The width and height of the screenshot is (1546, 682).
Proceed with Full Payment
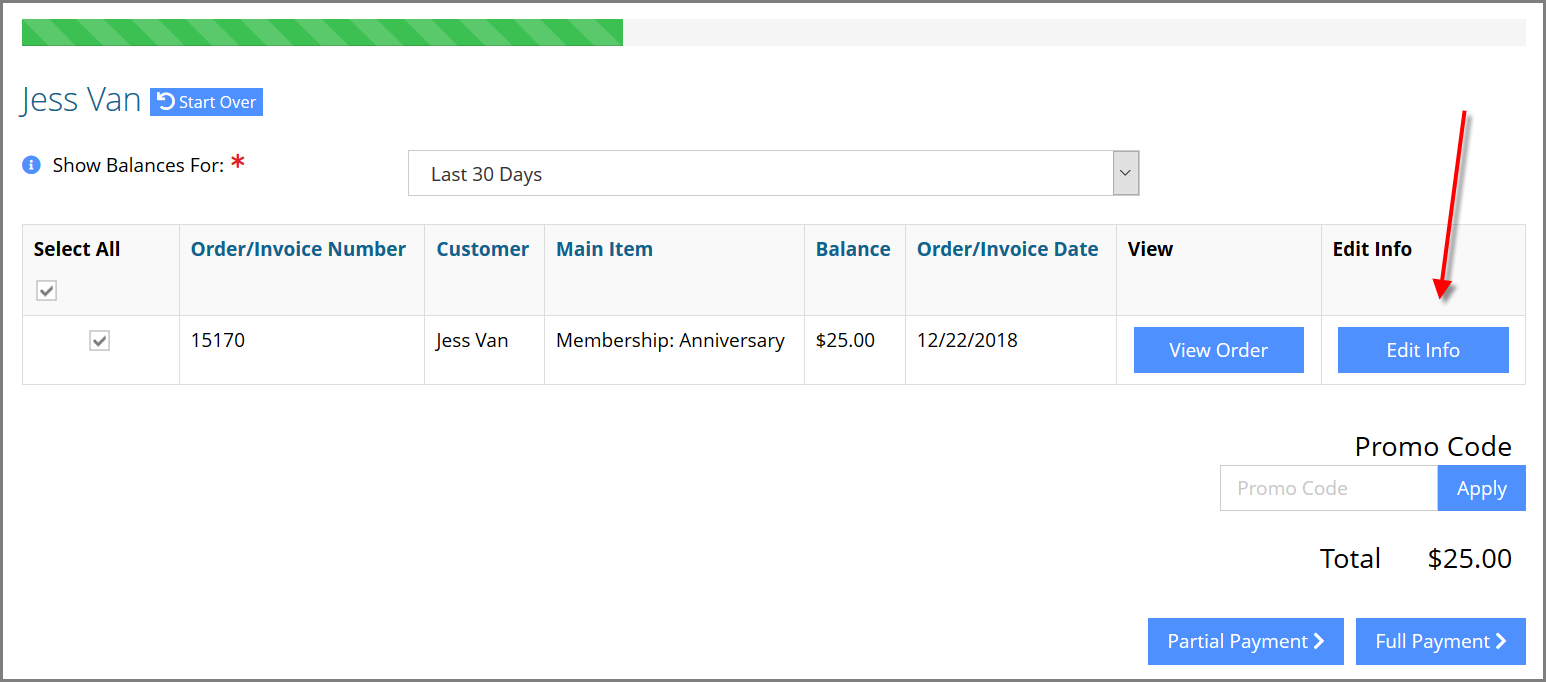(1441, 641)
